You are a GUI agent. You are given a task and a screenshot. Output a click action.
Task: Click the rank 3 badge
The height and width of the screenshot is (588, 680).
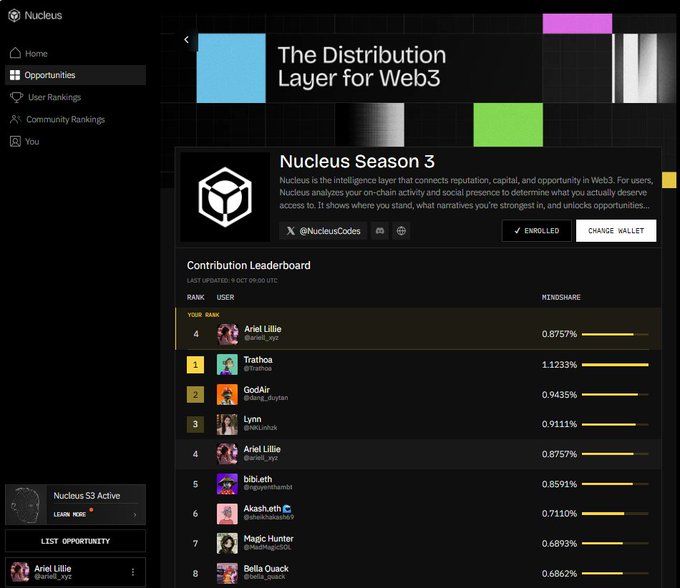coord(195,424)
